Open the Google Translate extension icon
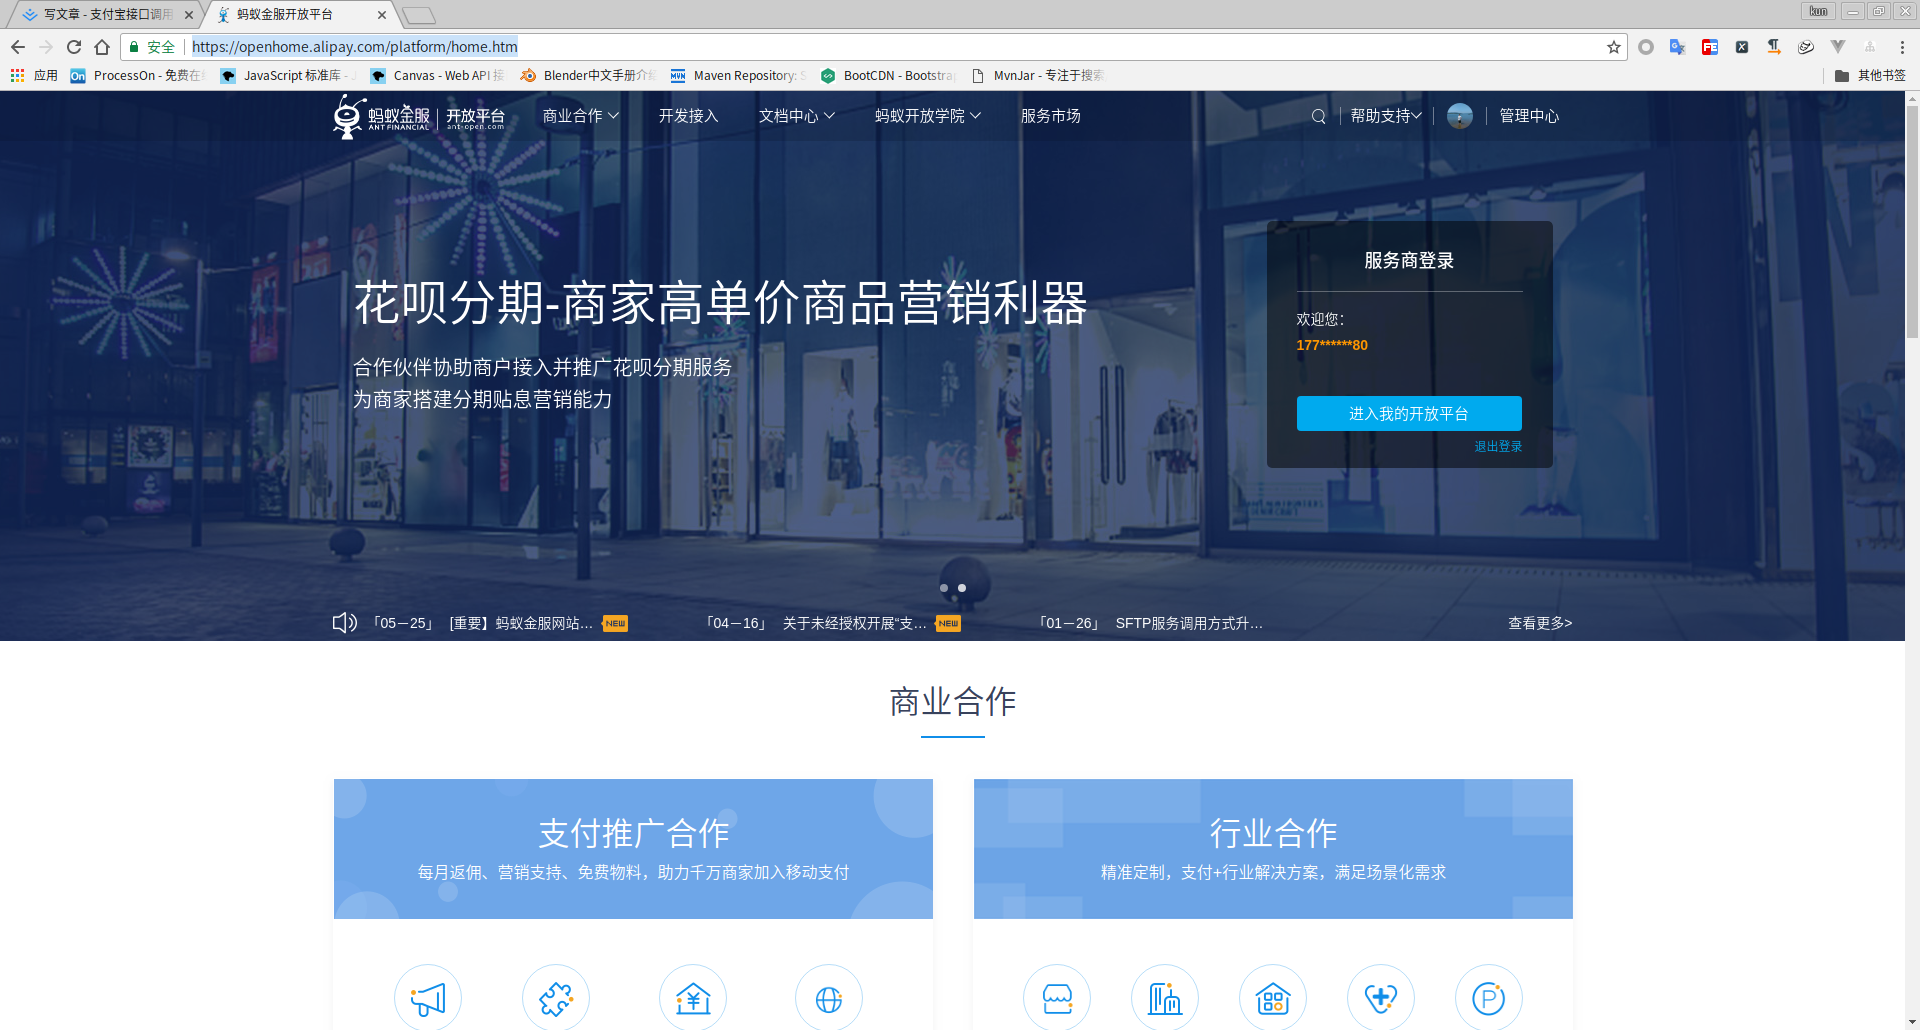Viewport: 1920px width, 1030px height. point(1678,47)
